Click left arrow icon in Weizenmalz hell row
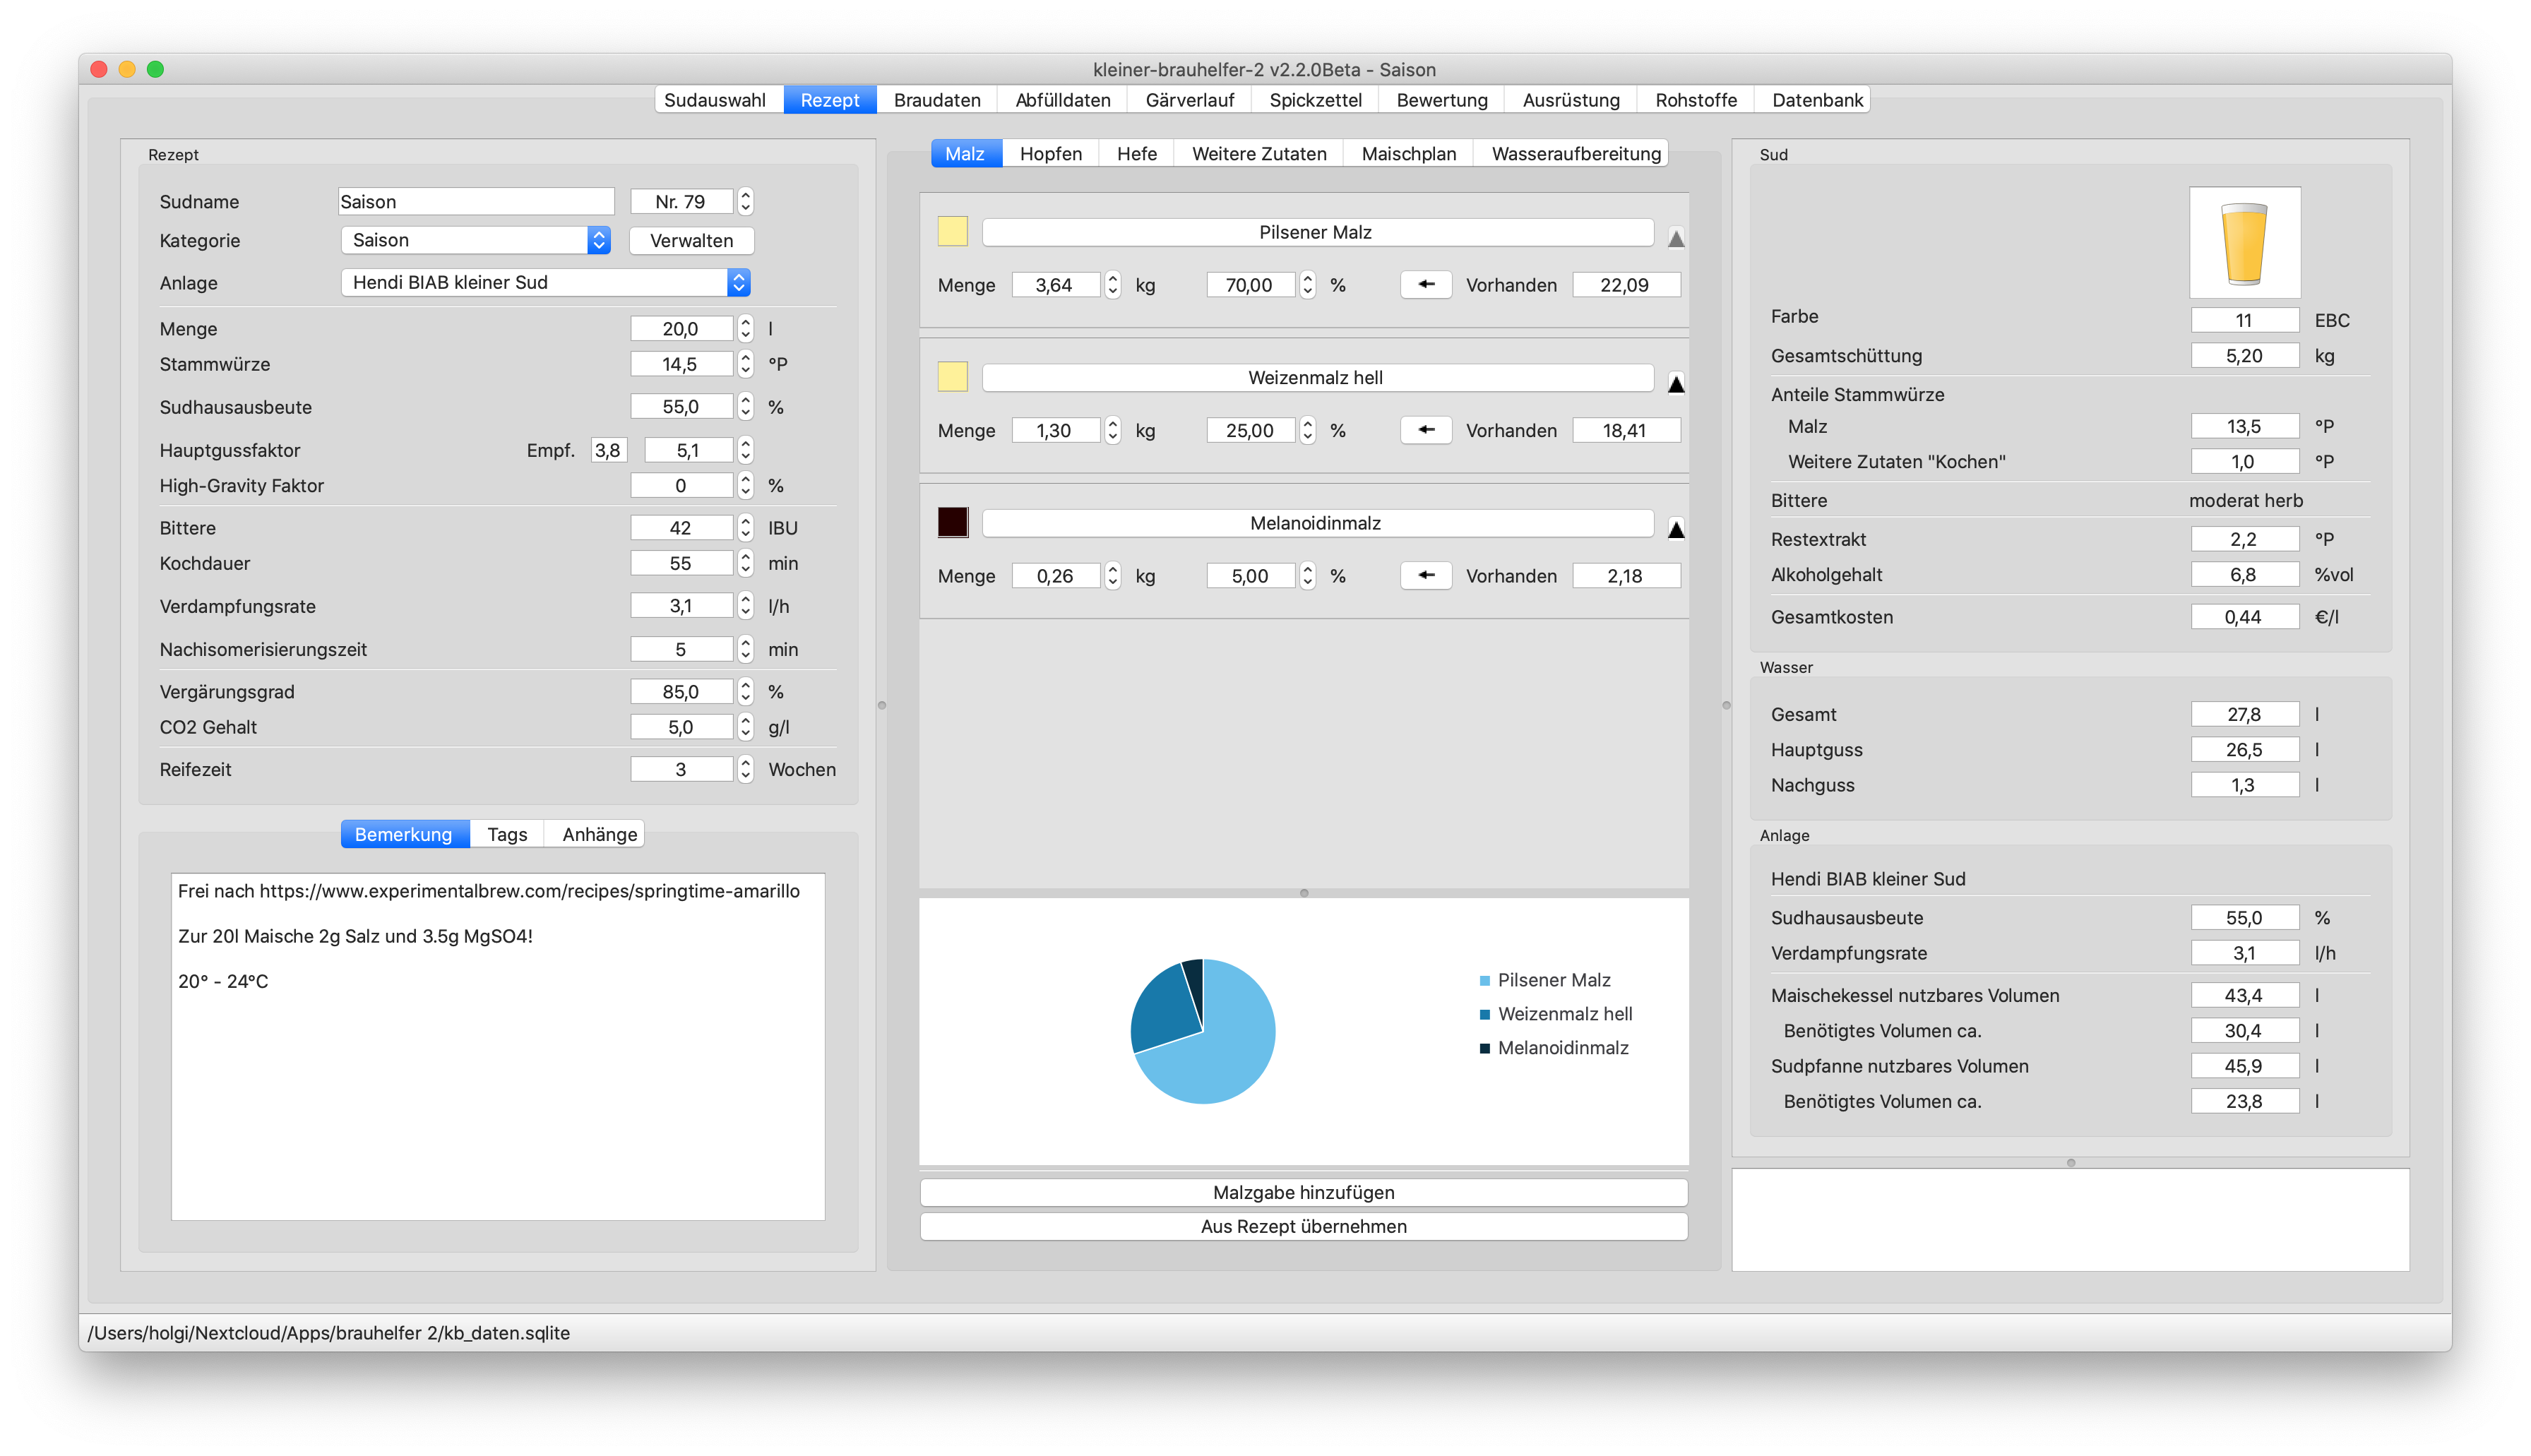 coord(1425,430)
